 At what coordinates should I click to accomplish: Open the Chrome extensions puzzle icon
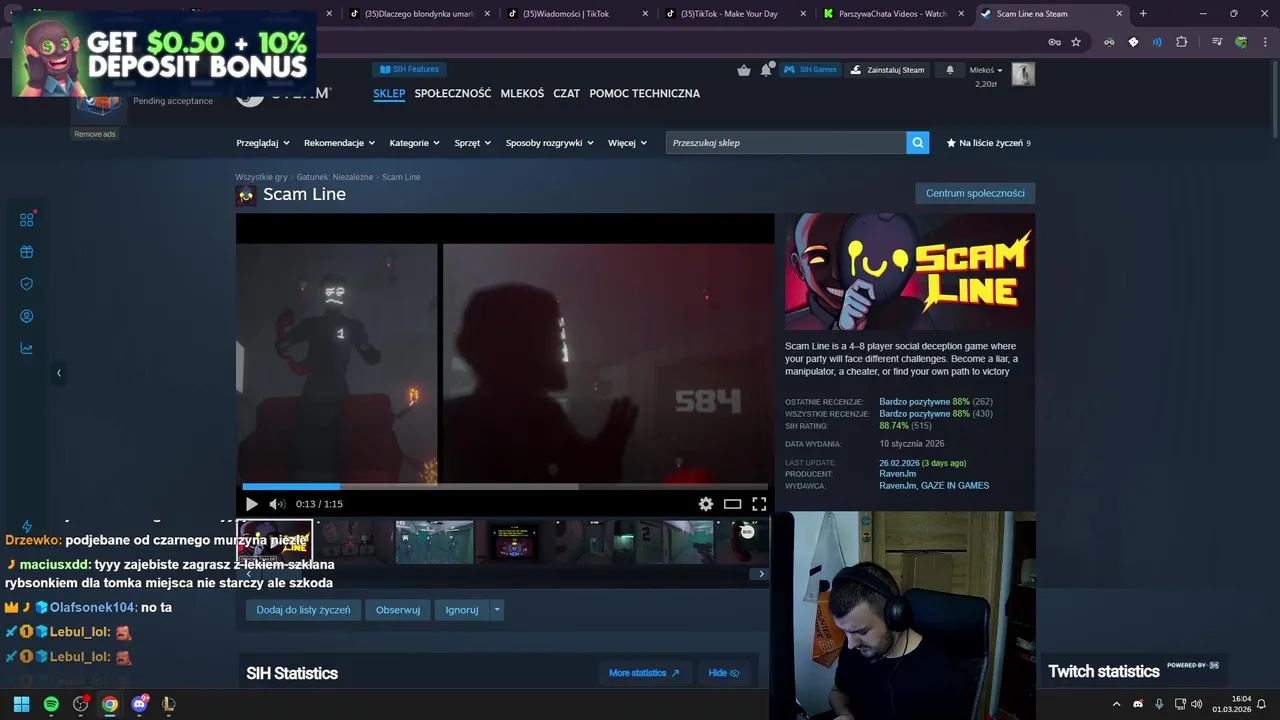1181,42
